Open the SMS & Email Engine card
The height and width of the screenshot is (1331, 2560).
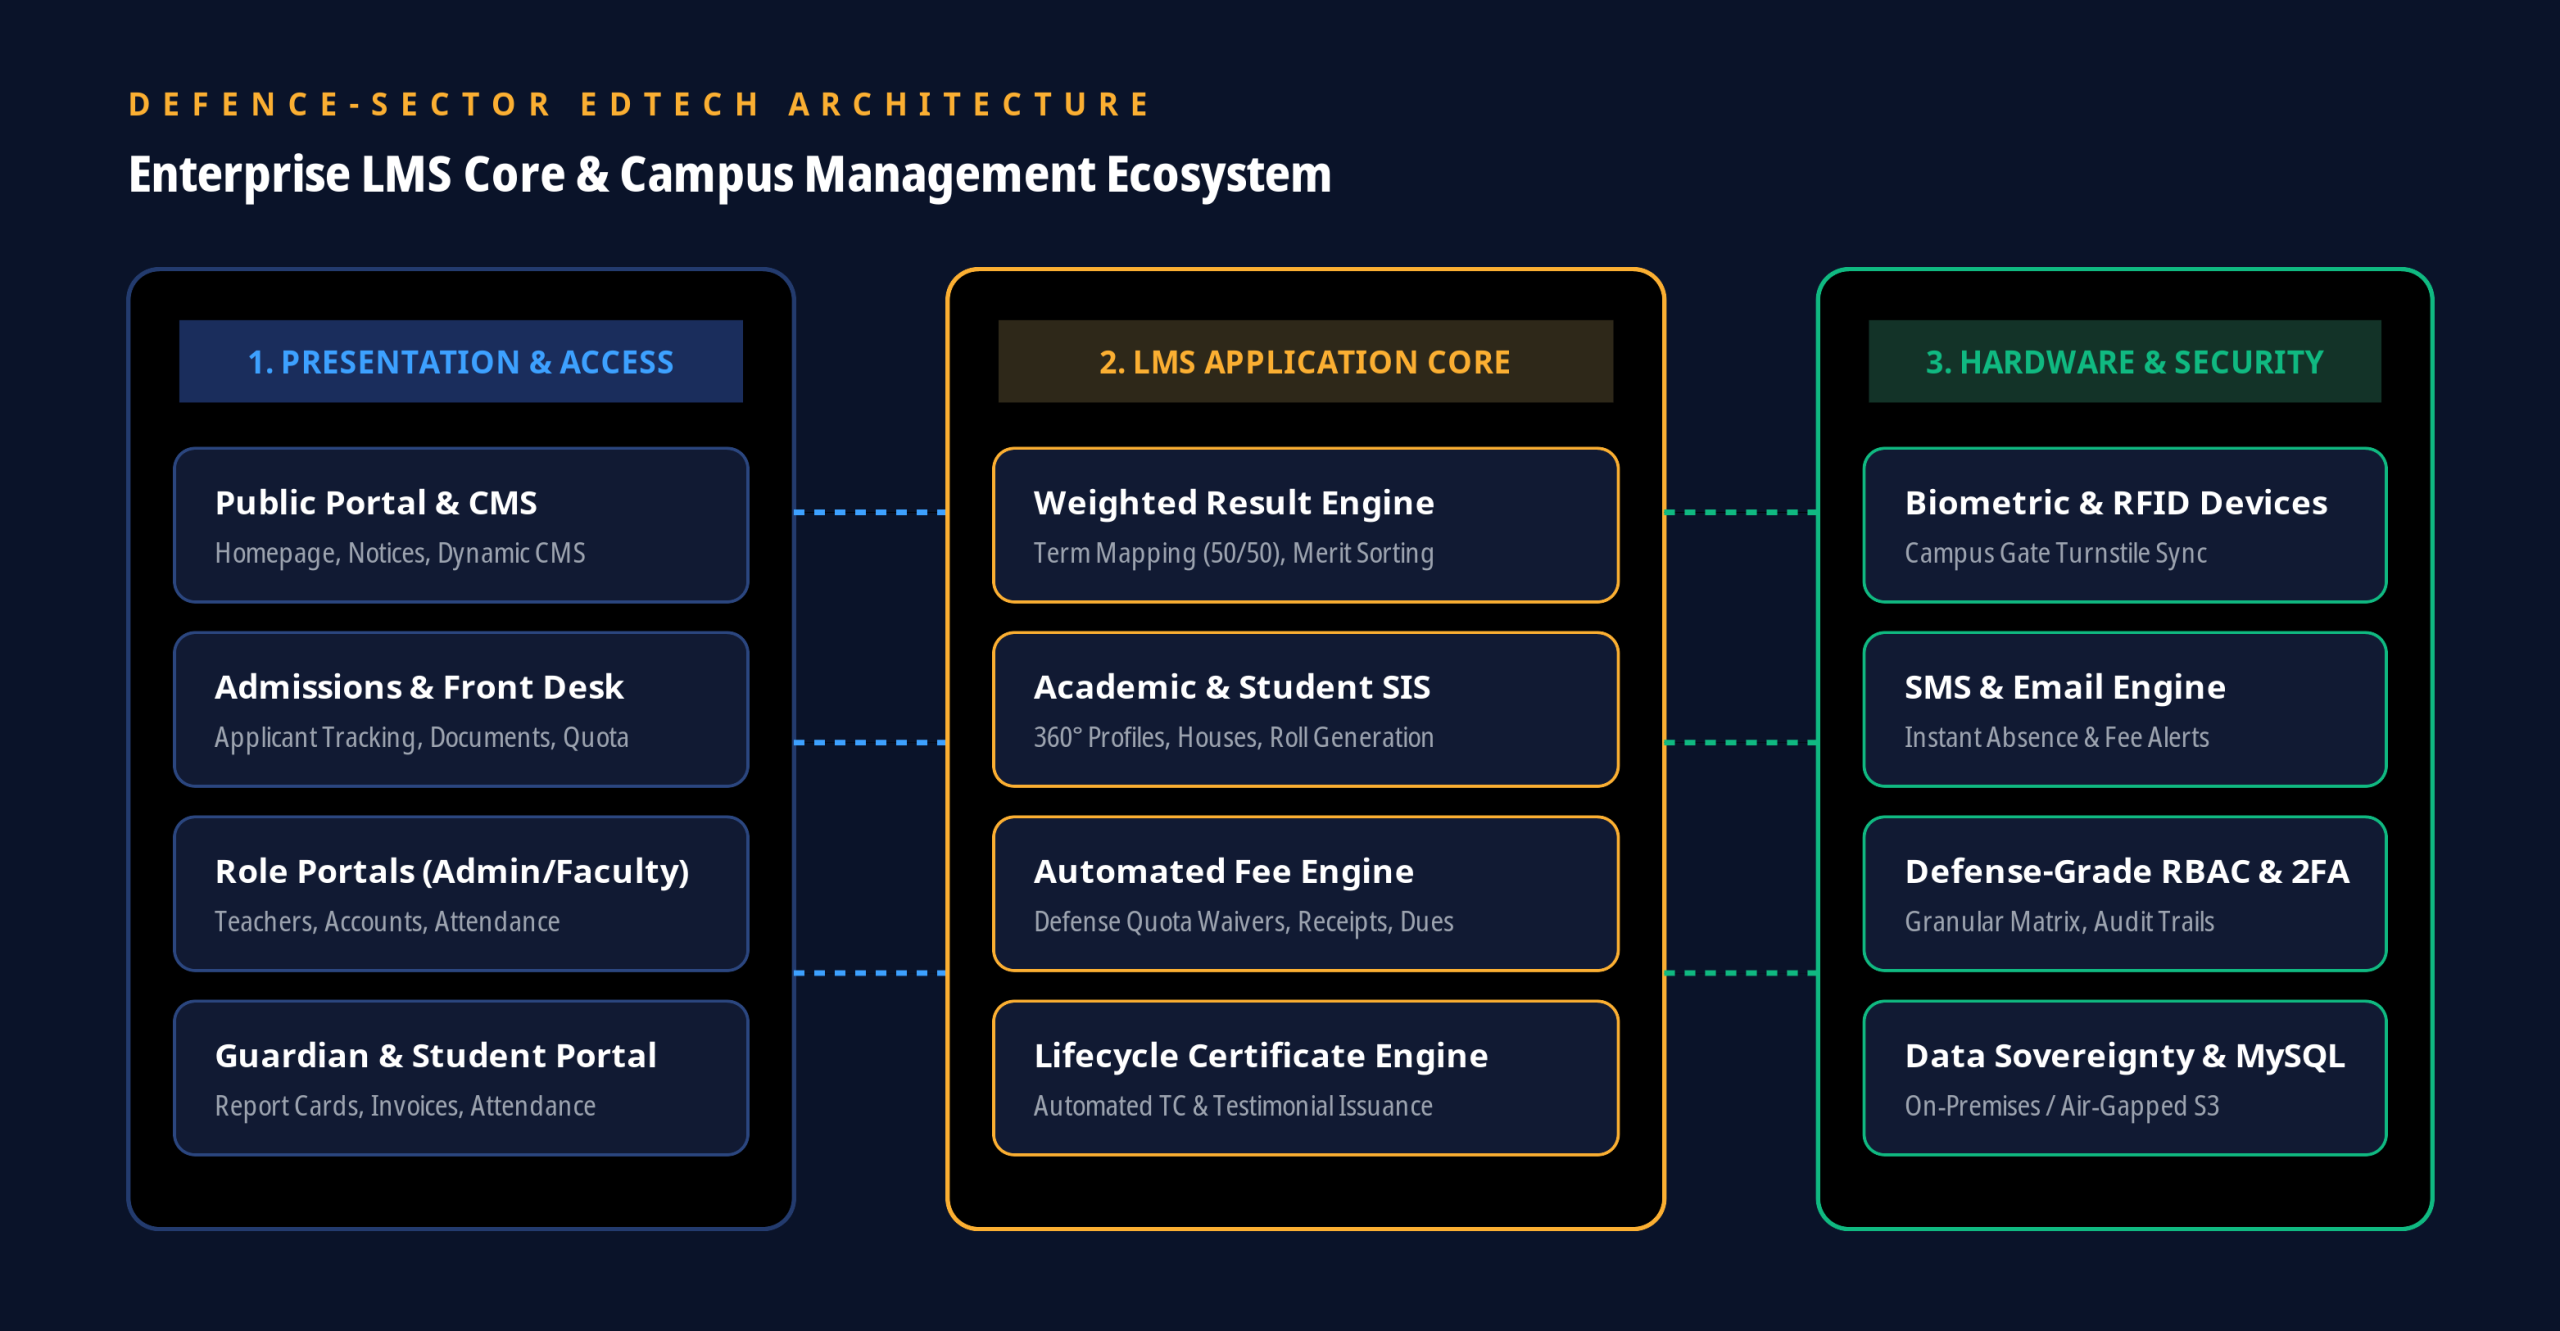pos(2124,709)
